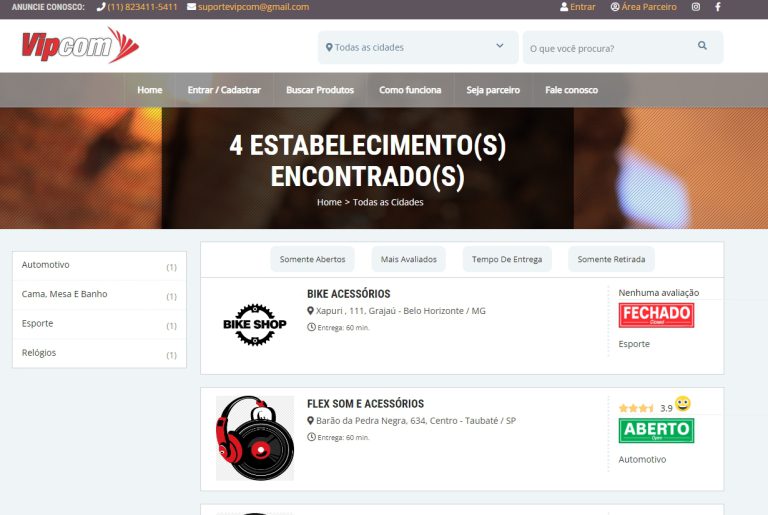Click the search magnifier icon
Screen dimensions: 768x515
(702, 46)
